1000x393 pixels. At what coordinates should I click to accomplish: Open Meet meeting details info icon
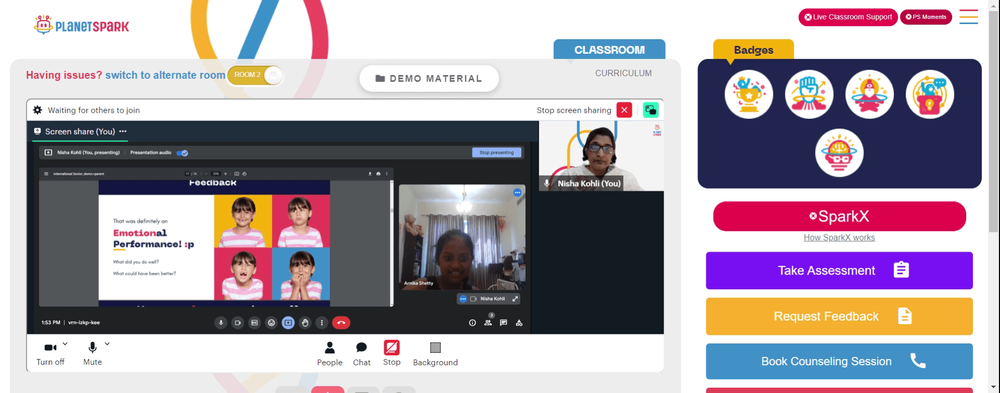(x=473, y=323)
